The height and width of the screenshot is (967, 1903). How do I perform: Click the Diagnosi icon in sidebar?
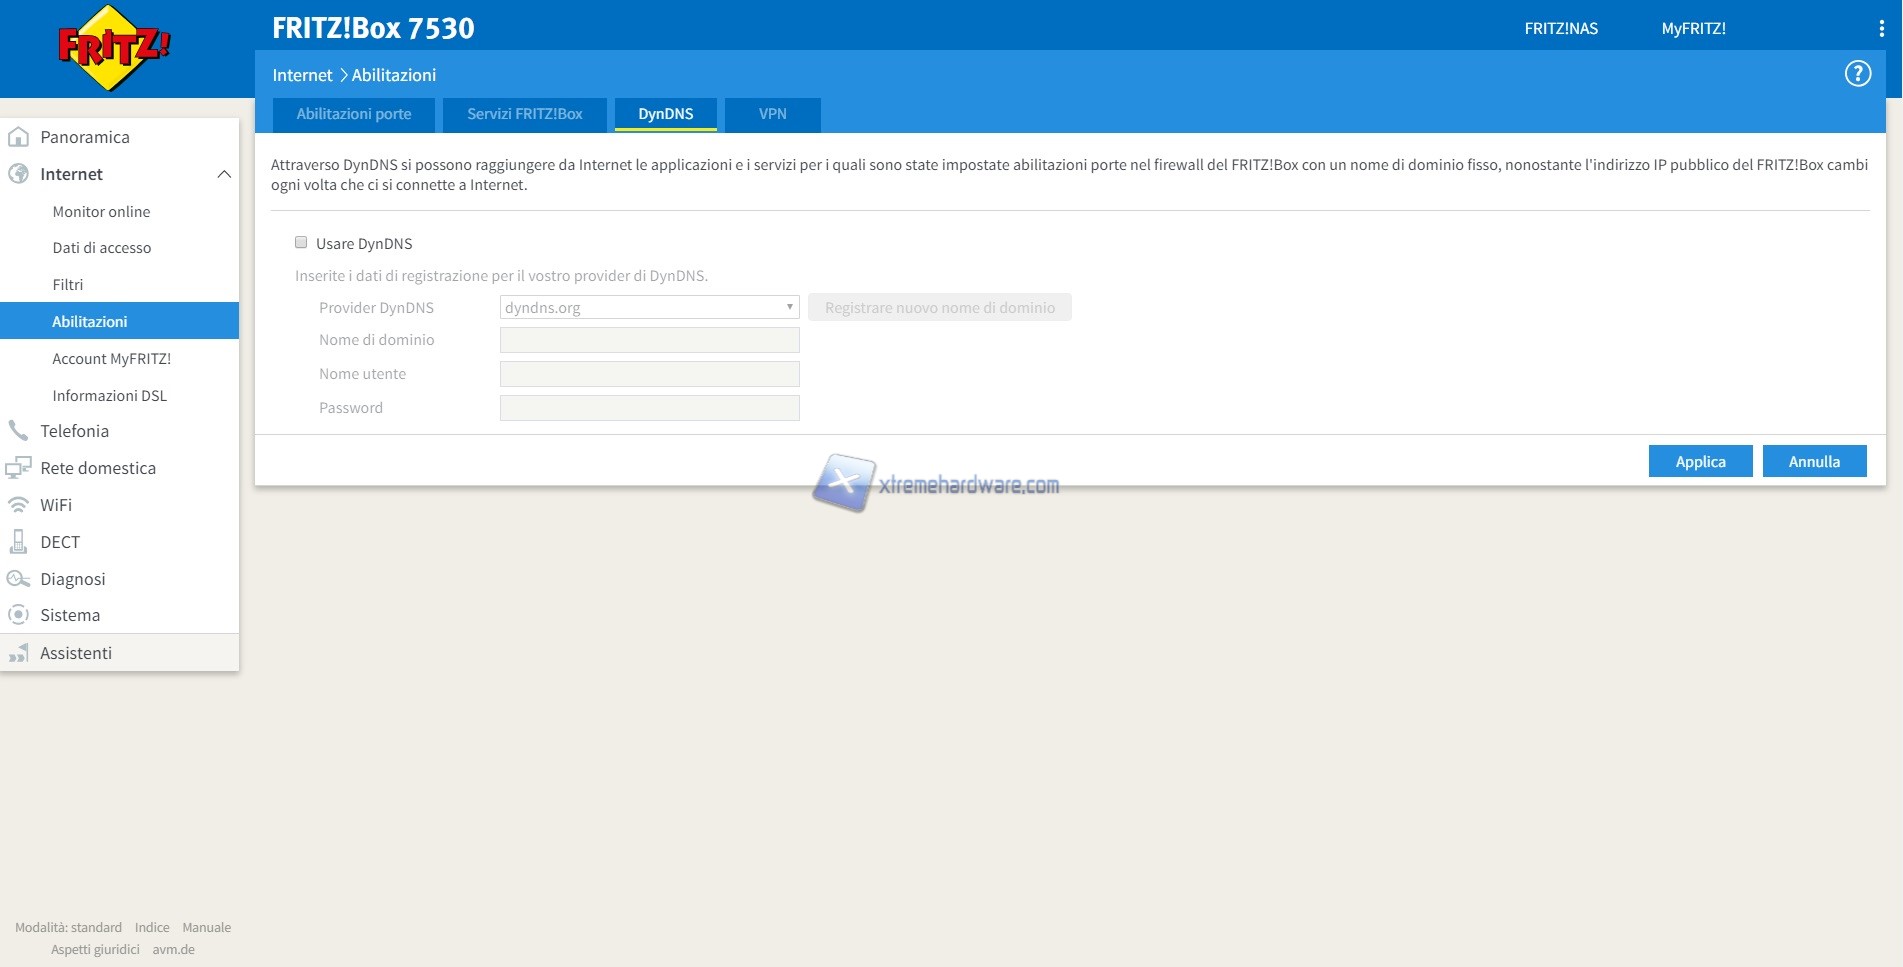pyautogui.click(x=18, y=579)
